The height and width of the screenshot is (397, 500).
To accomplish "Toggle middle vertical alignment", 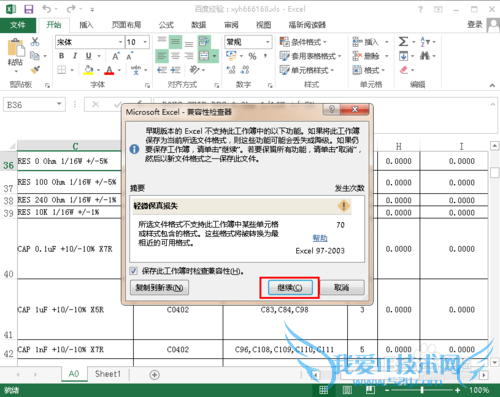I will pyautogui.click(x=175, y=42).
